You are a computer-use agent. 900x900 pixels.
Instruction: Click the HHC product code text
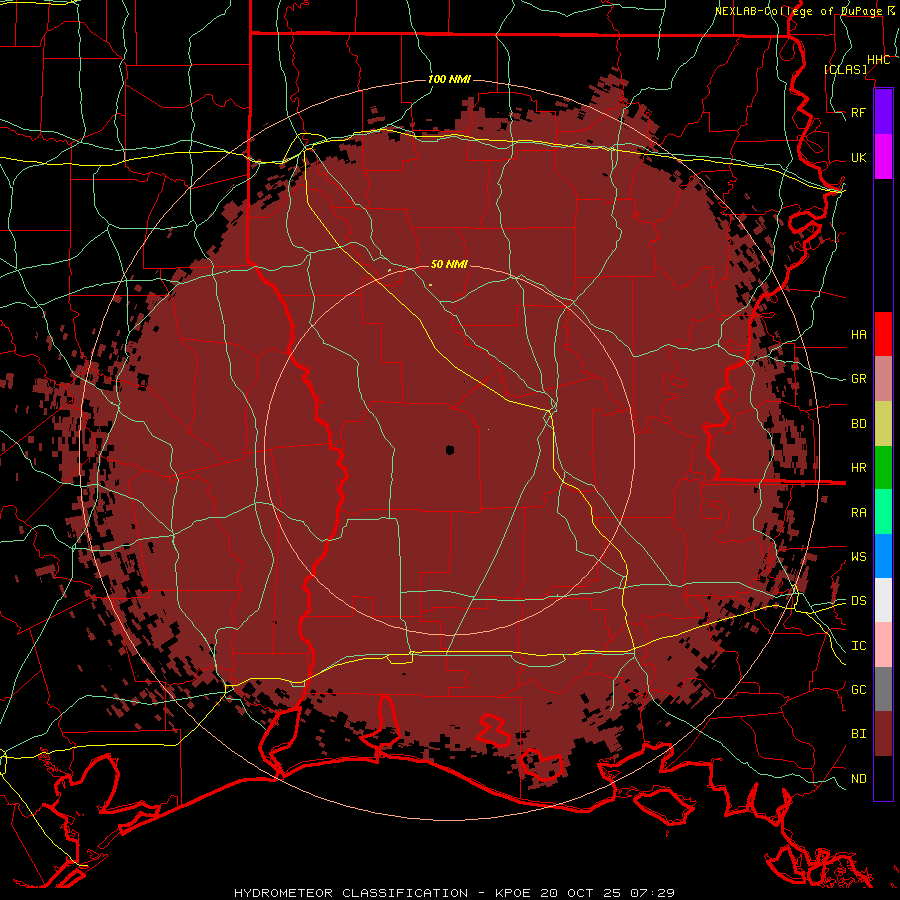pyautogui.click(x=878, y=60)
